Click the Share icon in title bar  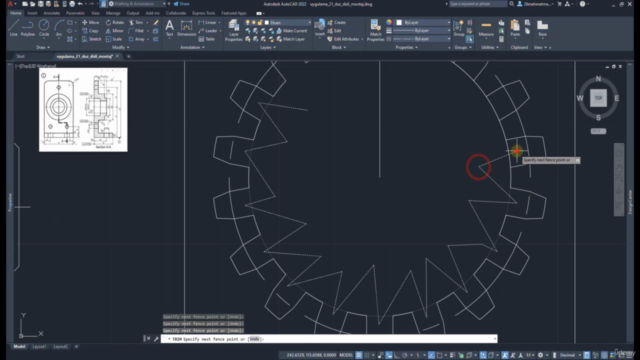point(181,4)
